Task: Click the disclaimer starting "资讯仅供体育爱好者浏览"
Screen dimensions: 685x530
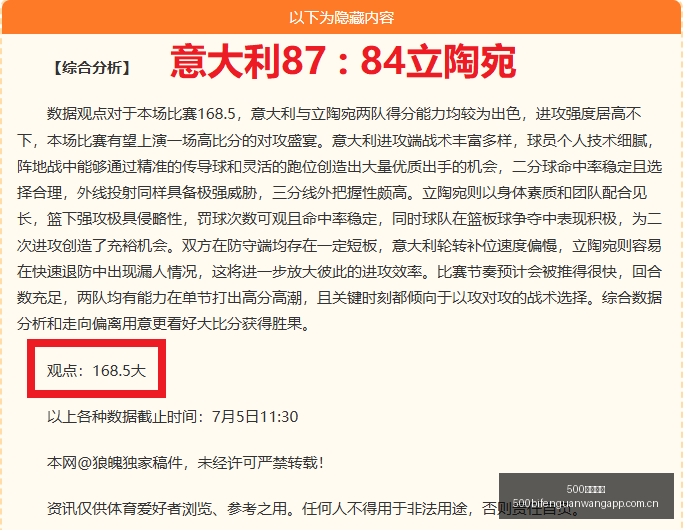Action: [x=313, y=508]
